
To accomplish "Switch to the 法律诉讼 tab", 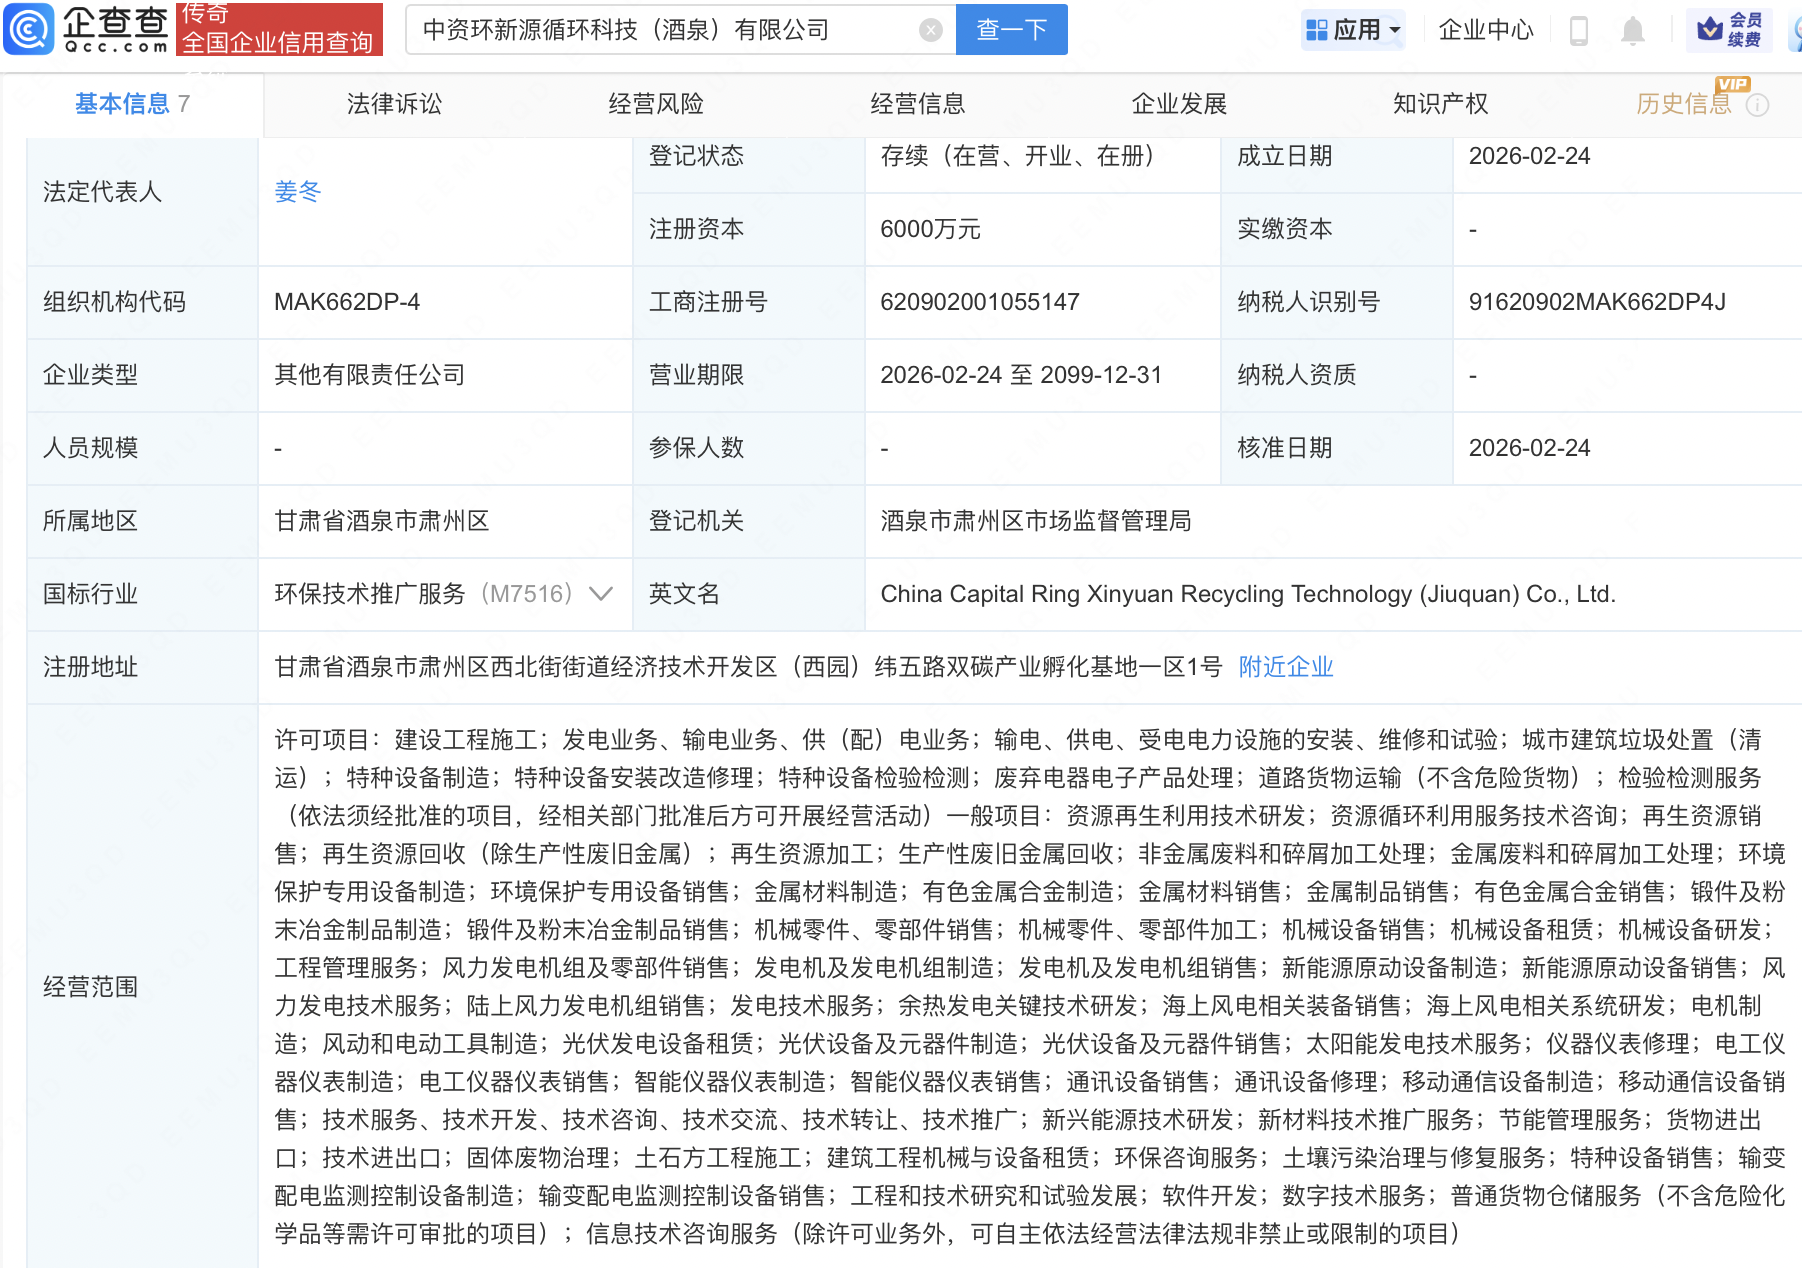I will 394,104.
